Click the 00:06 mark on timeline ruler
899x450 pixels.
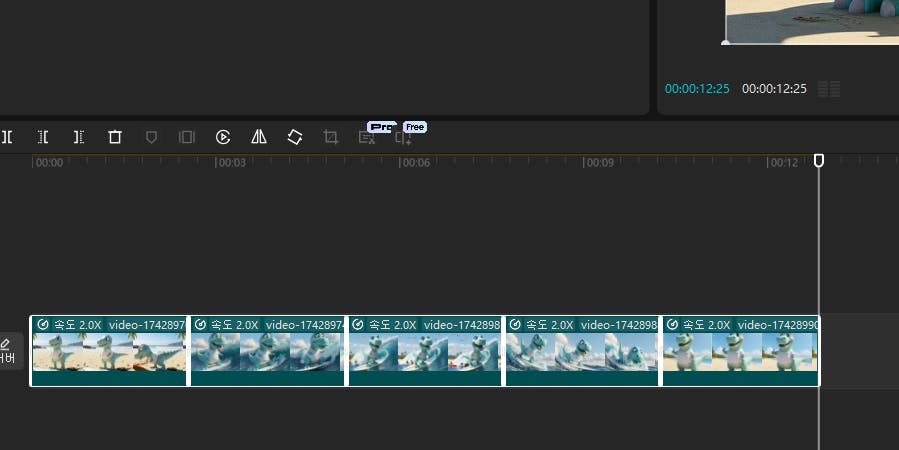(415, 163)
